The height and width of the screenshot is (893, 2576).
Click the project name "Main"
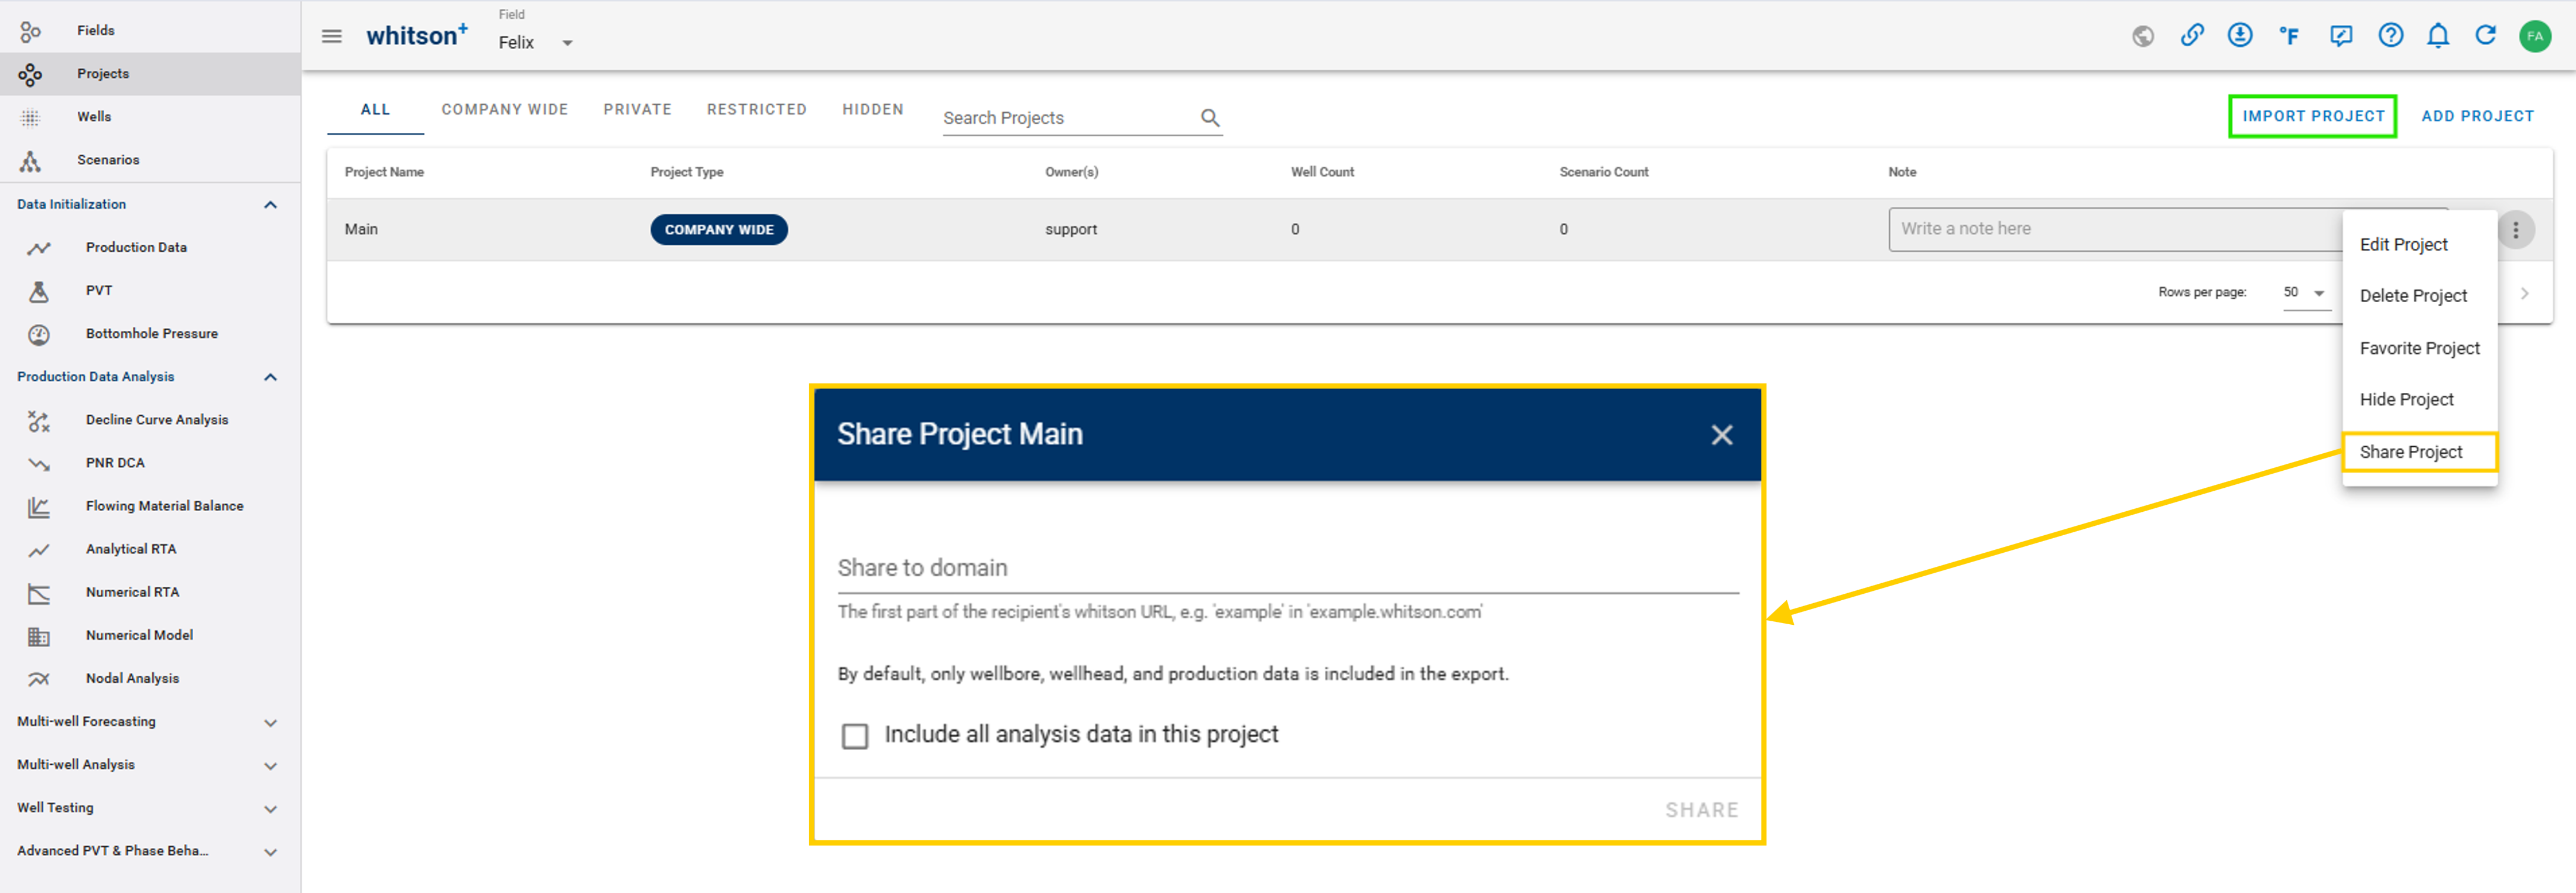(x=361, y=230)
